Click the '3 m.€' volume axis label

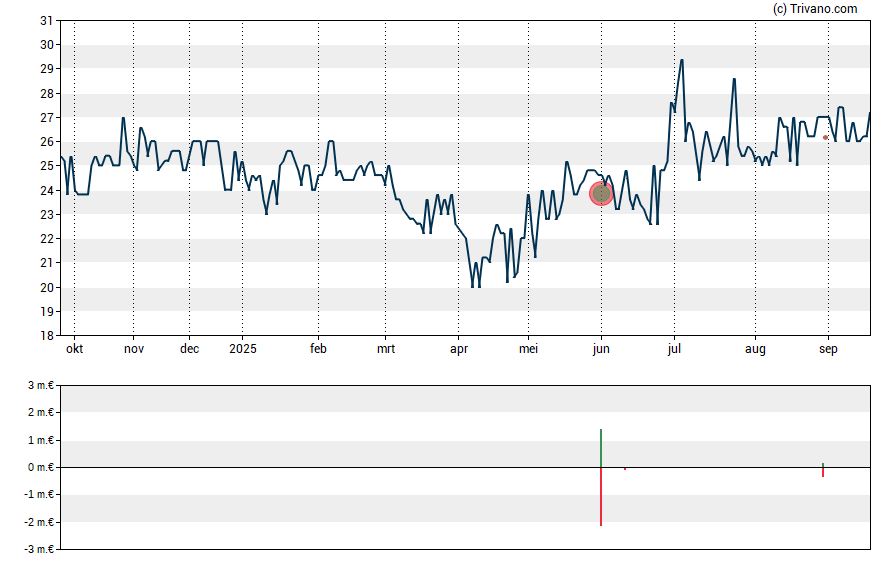point(41,386)
